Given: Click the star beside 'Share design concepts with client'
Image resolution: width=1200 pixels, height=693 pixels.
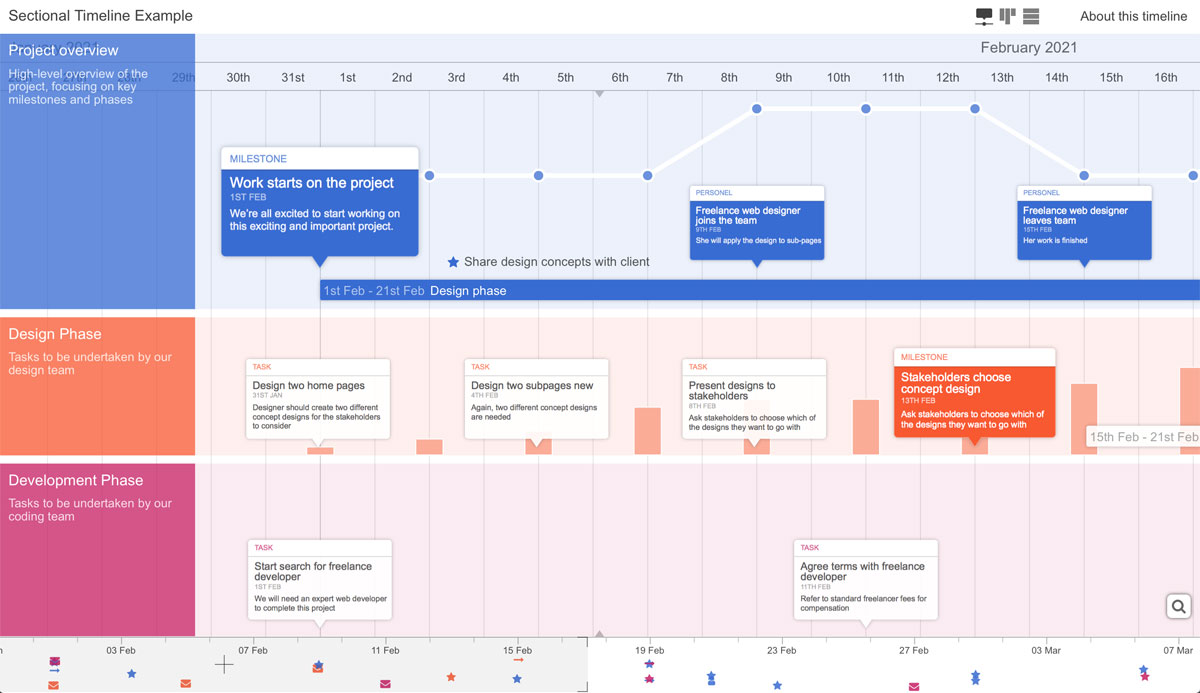Looking at the screenshot, I should coord(452,262).
